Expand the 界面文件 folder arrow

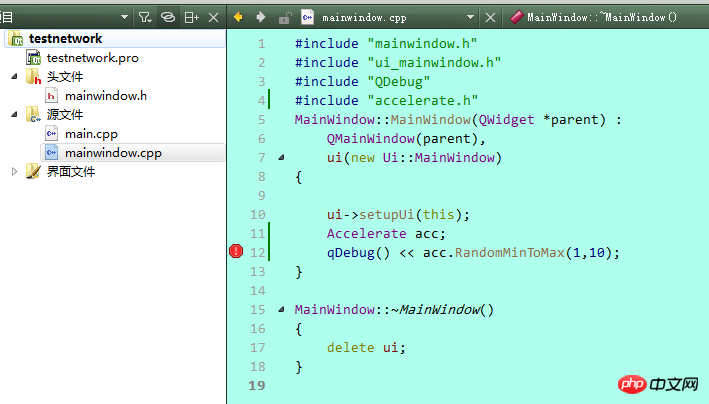[14, 171]
